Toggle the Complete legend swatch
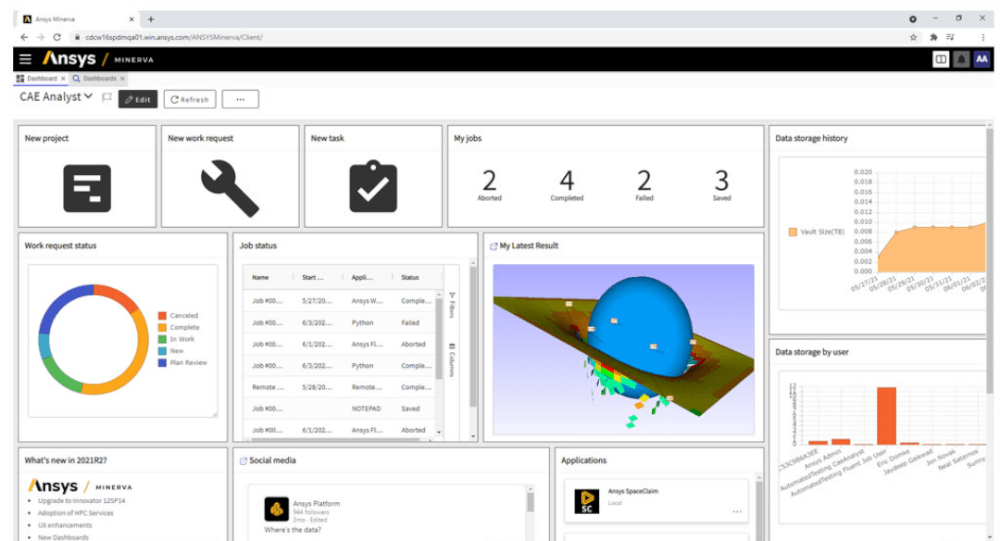 [x=162, y=327]
